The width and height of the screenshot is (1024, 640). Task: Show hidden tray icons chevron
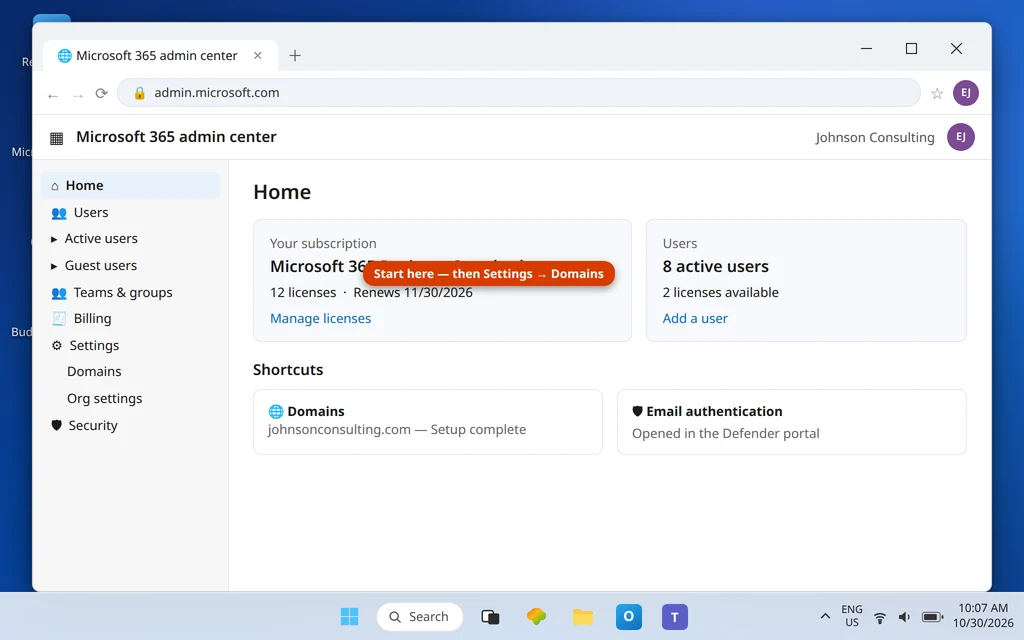[825, 616]
